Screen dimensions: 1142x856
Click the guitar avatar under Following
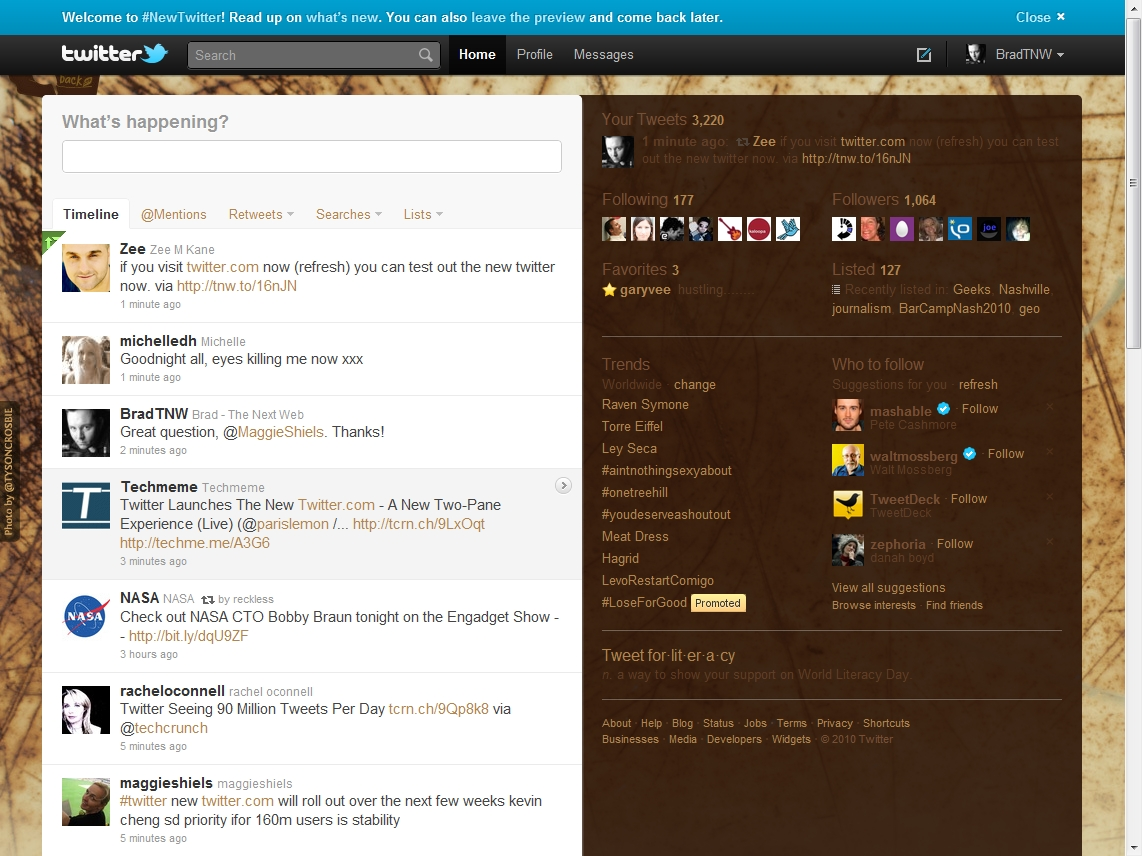click(x=730, y=229)
